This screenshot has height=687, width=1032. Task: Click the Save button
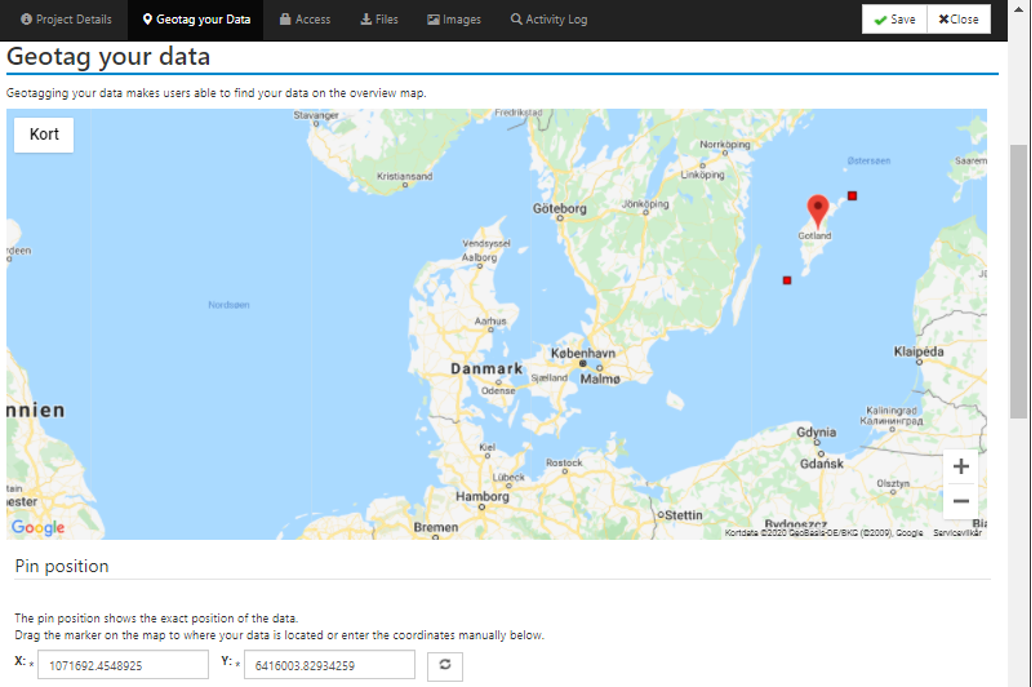(894, 20)
